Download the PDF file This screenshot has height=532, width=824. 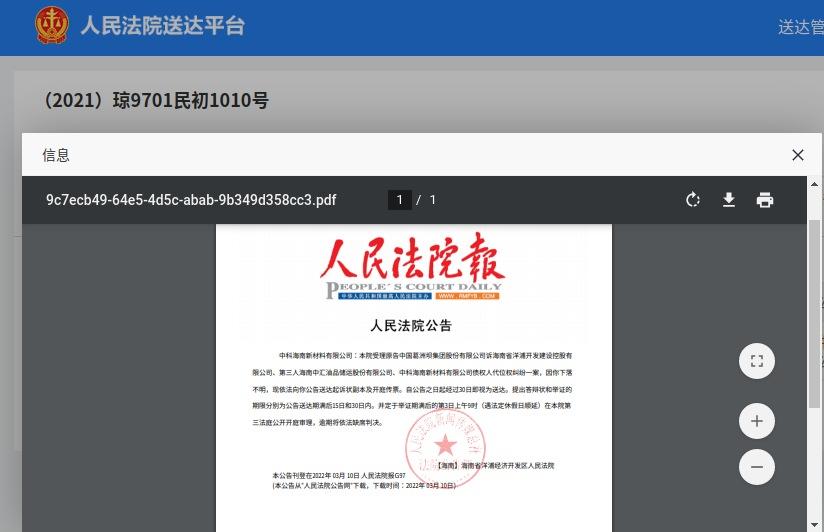728,200
